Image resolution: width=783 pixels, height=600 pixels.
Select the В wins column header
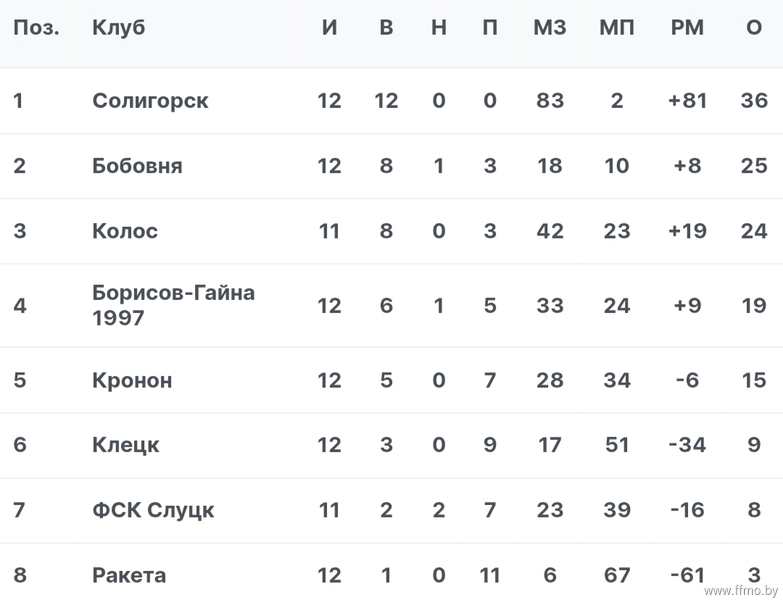[386, 27]
